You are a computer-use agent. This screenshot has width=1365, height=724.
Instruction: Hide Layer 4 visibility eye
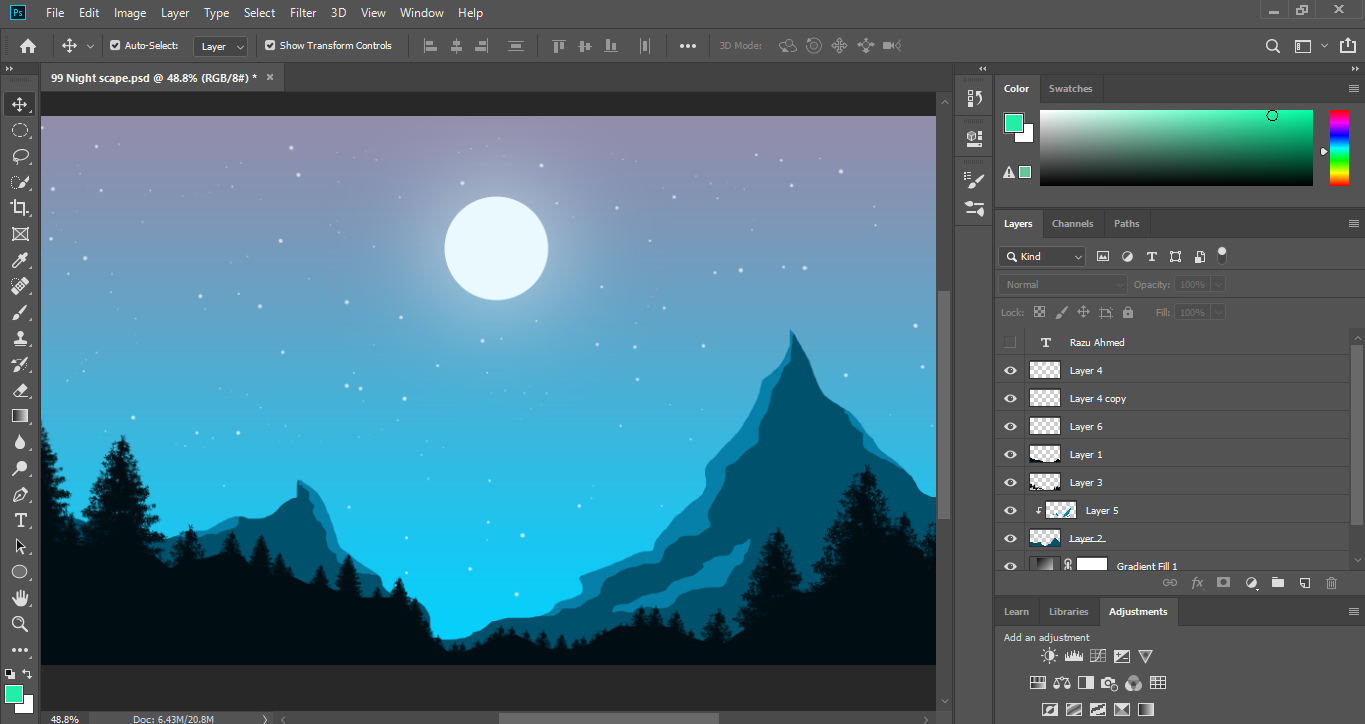coord(1010,371)
